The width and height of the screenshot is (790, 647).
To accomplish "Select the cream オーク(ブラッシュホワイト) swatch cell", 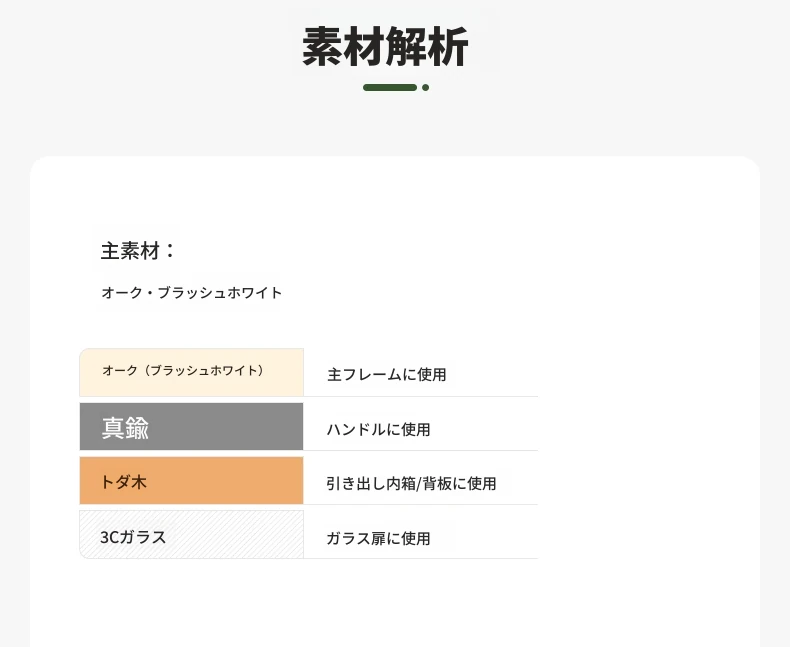I will 191,372.
